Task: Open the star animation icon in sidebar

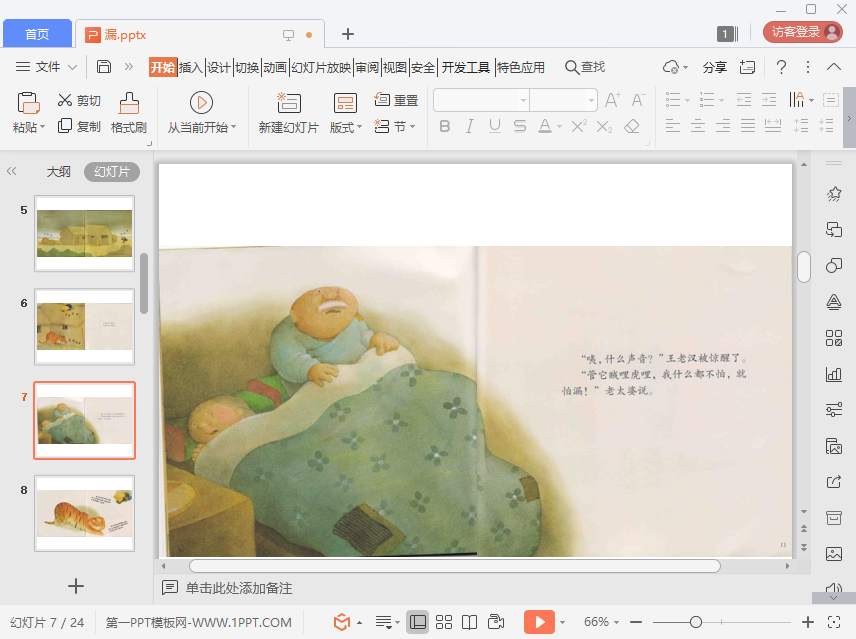Action: [834, 194]
